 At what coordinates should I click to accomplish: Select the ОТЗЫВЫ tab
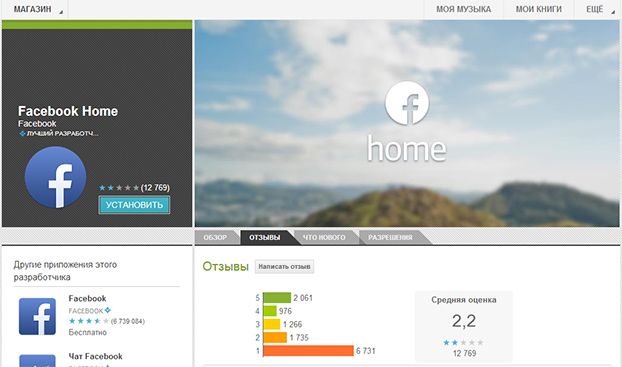[x=265, y=237]
